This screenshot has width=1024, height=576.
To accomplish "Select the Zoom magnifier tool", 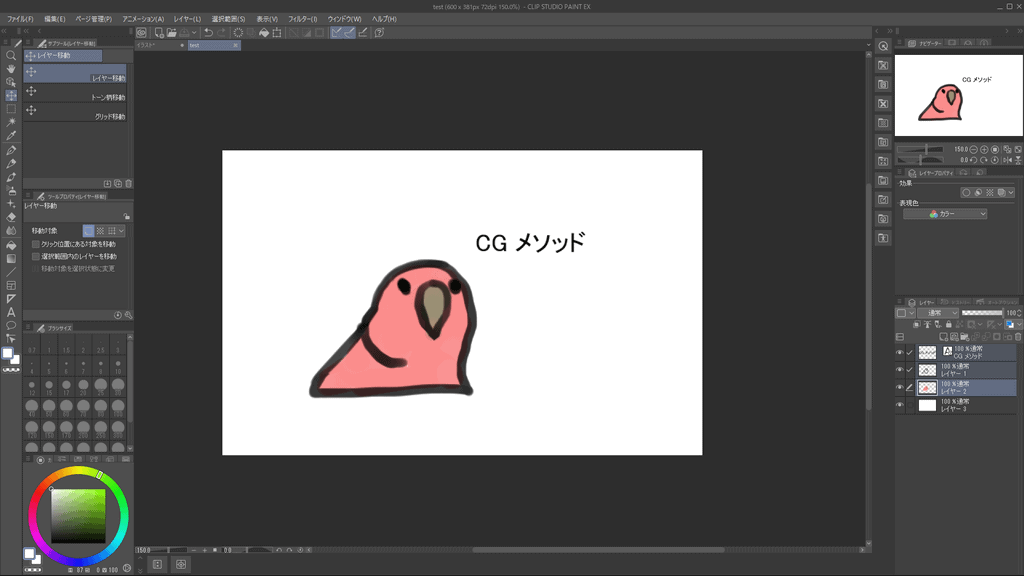I will point(11,56).
